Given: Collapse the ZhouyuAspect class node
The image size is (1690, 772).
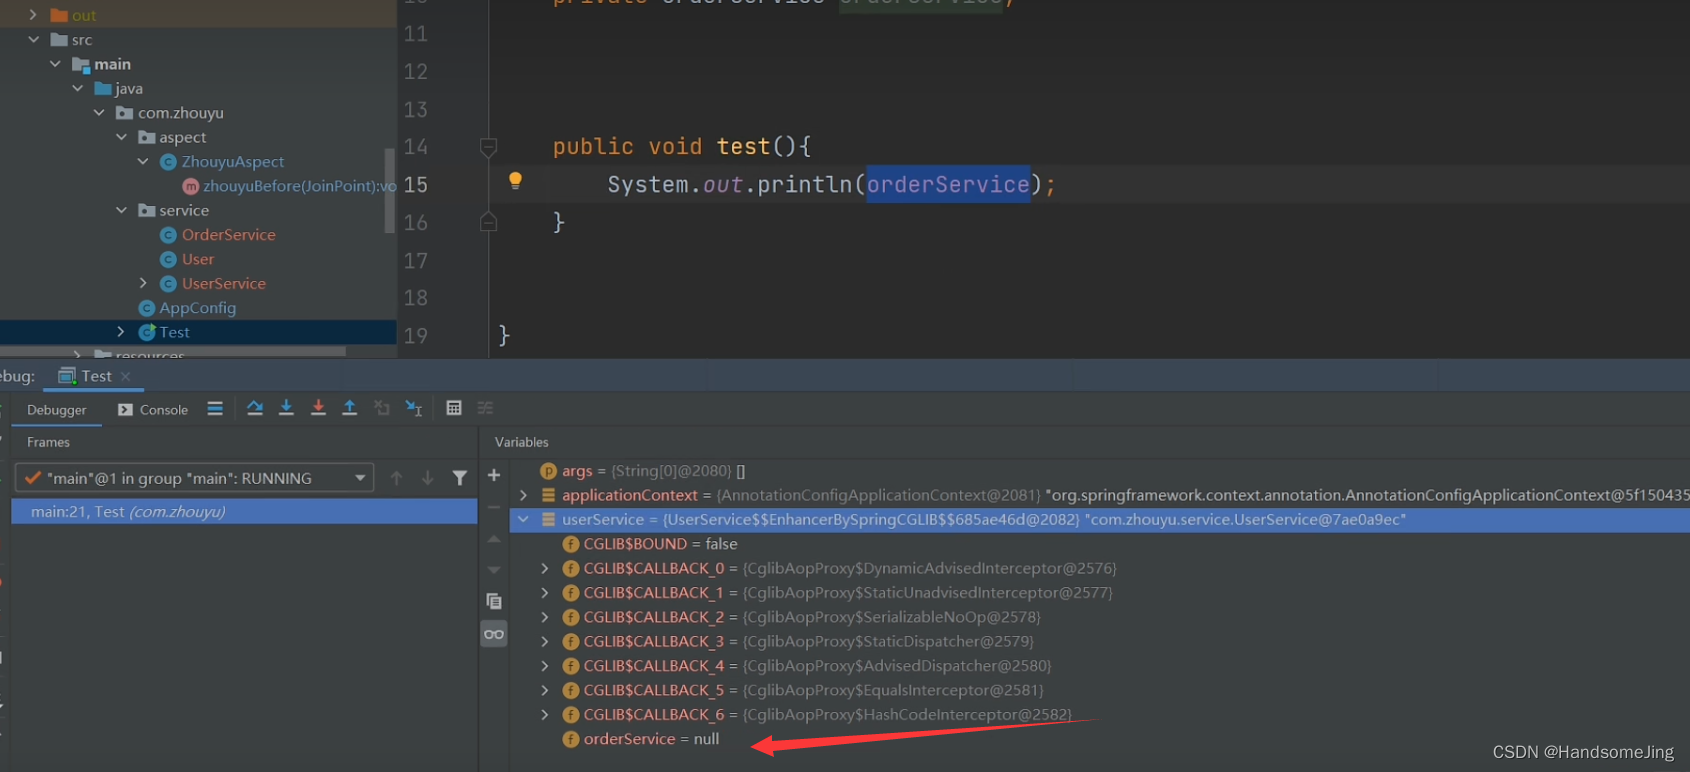Looking at the screenshot, I should [x=143, y=161].
